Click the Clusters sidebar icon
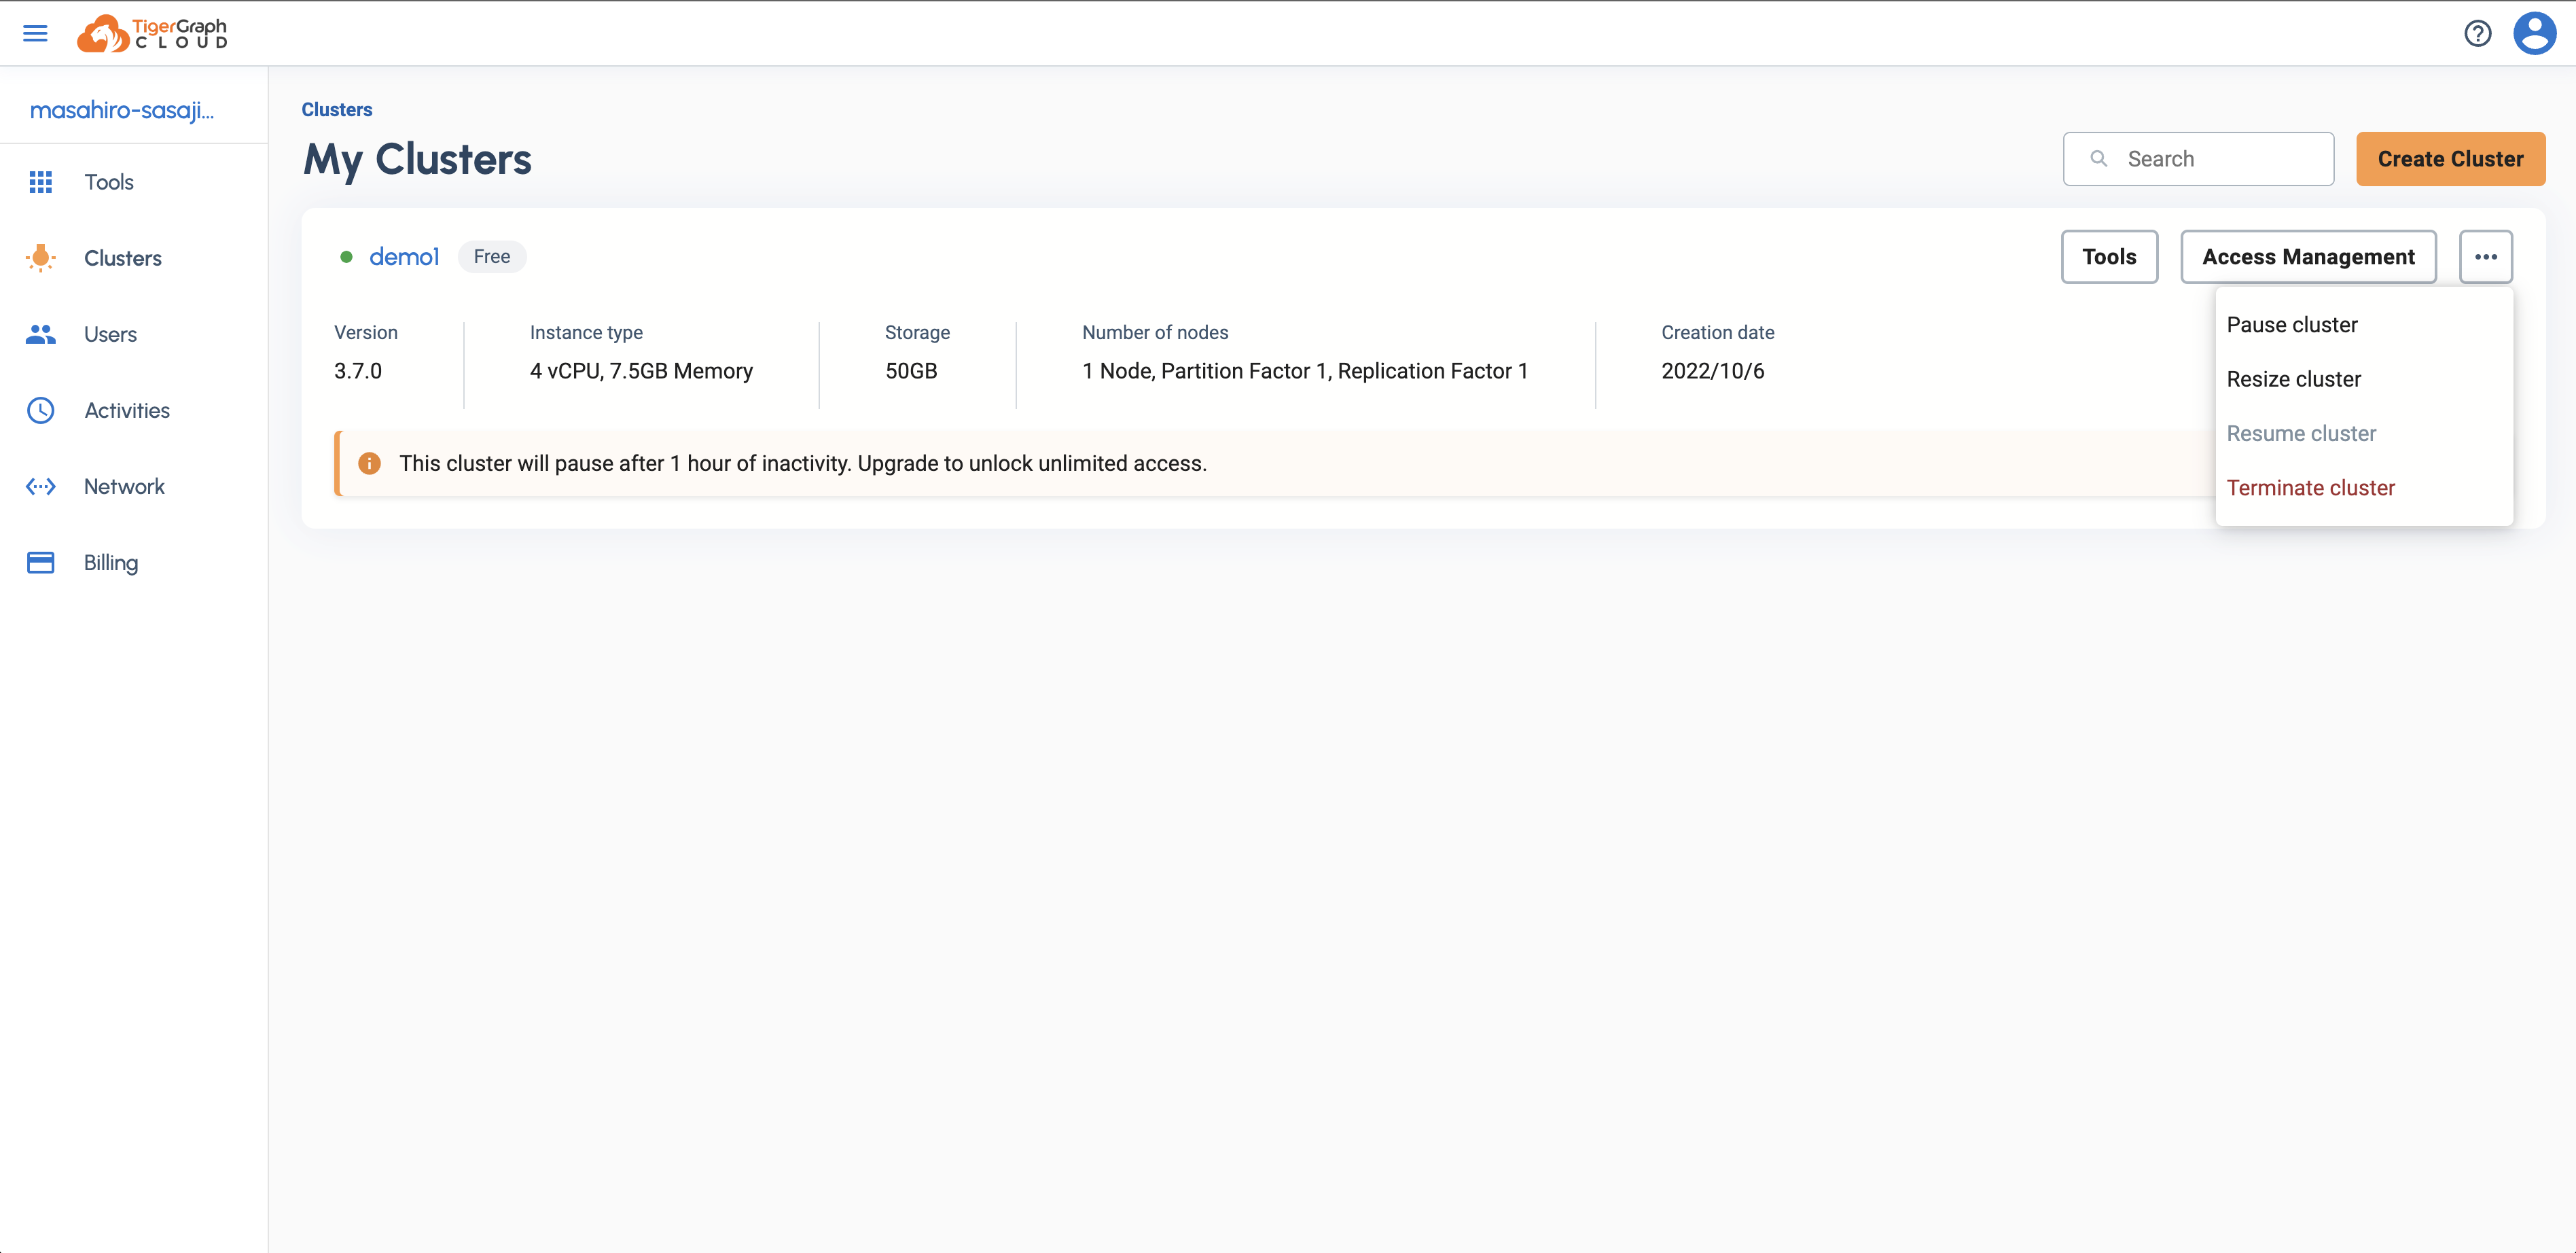2576x1253 pixels. point(40,258)
